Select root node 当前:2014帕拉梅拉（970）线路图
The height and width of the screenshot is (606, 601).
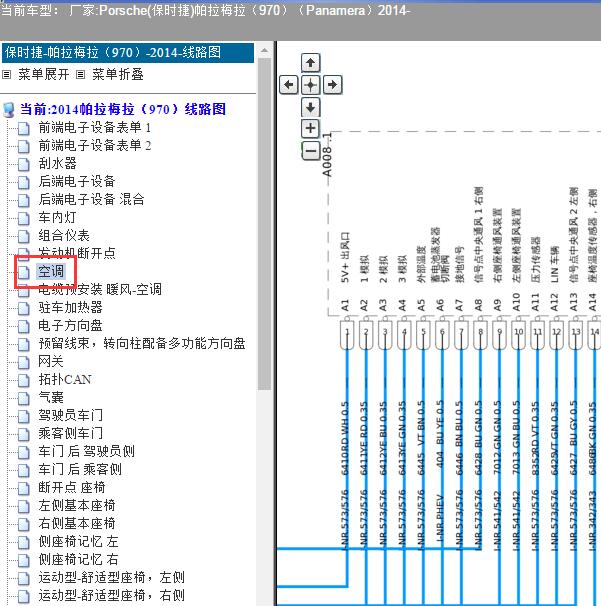pos(123,109)
